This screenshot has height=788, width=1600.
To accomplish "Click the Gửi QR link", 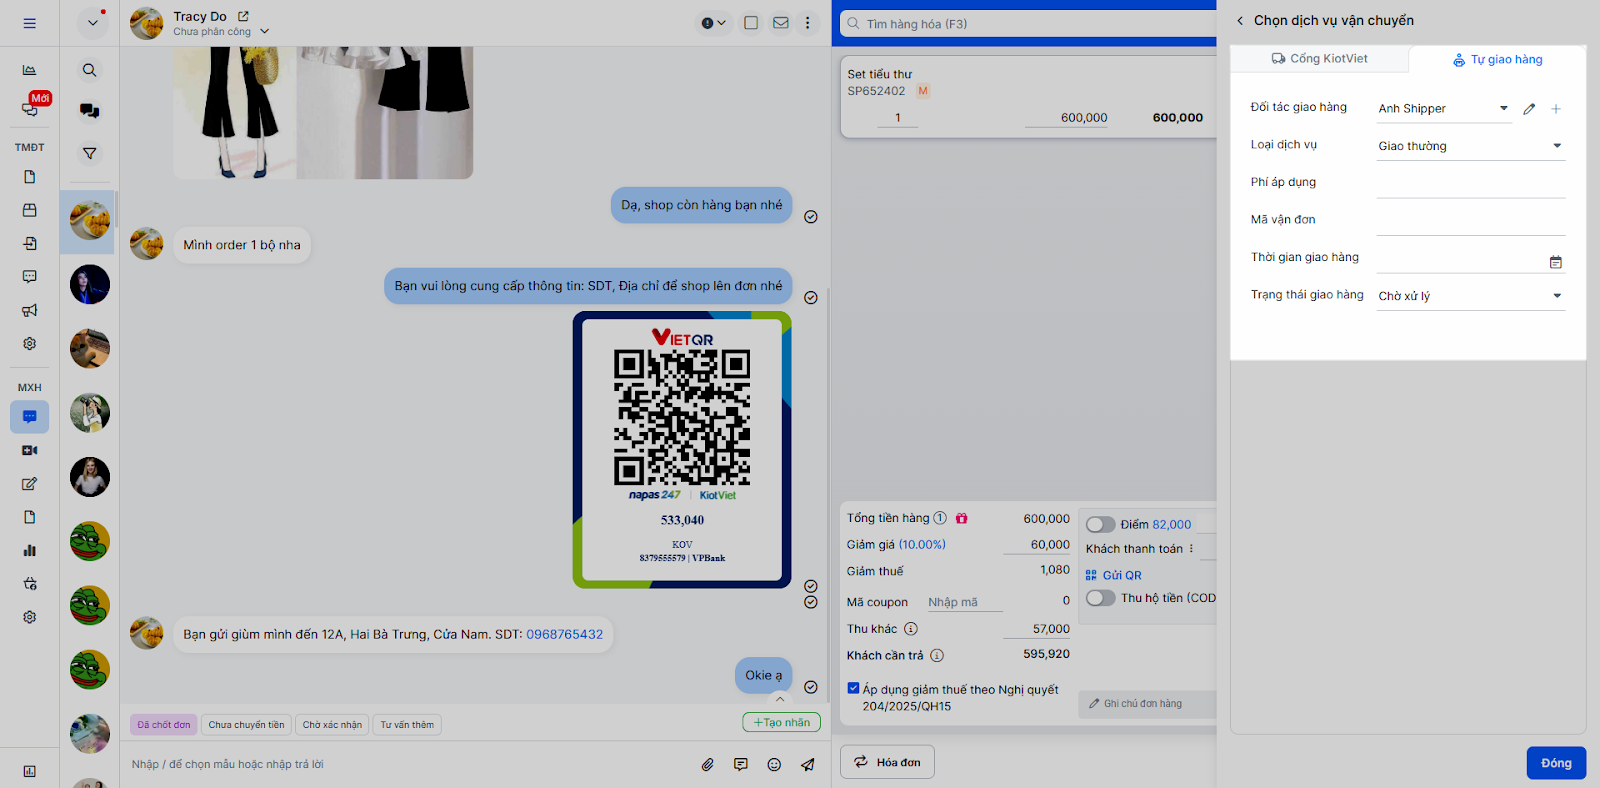I will [1113, 575].
